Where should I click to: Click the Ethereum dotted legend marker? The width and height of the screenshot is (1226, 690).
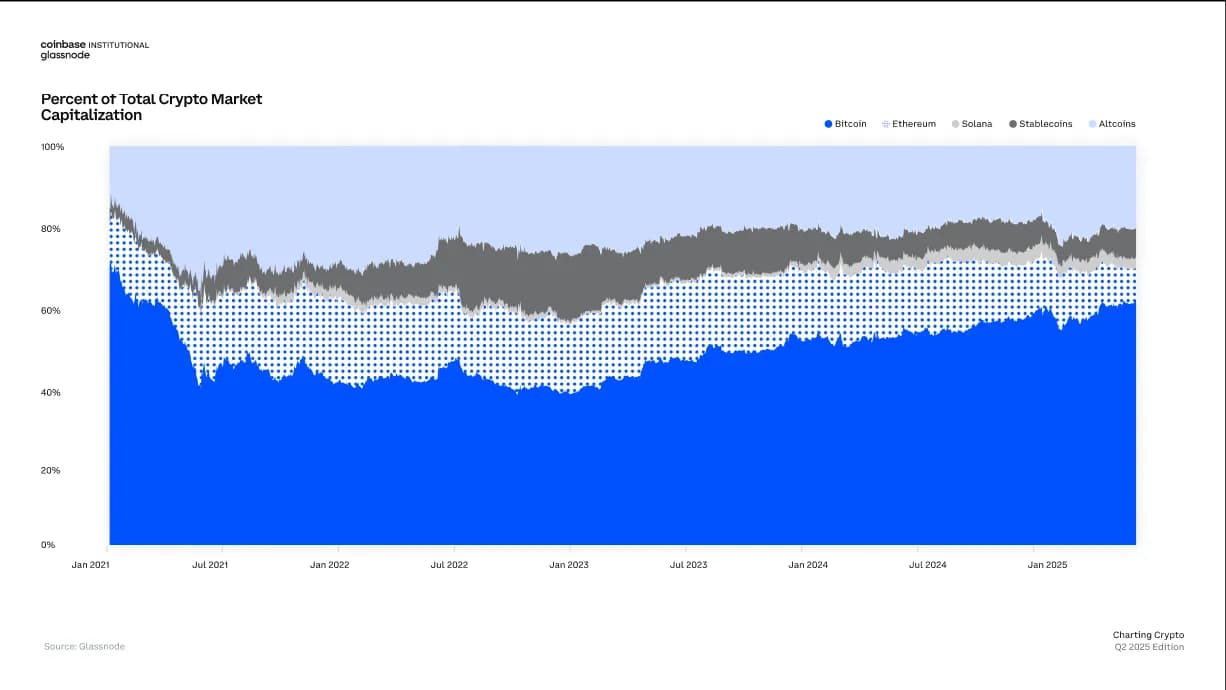pos(885,124)
